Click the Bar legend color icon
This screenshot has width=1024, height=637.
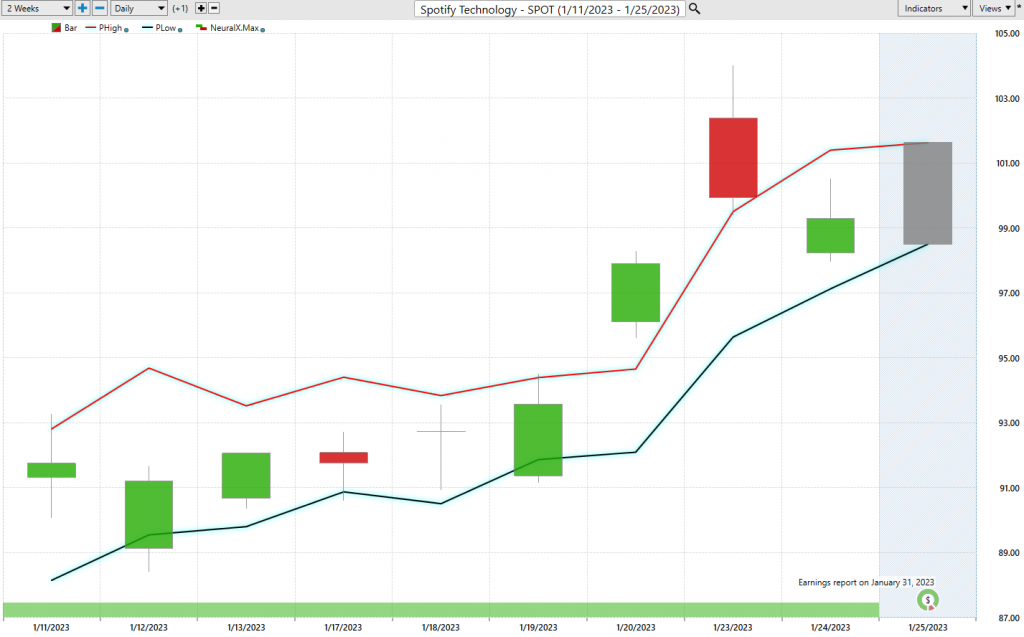[x=56, y=28]
